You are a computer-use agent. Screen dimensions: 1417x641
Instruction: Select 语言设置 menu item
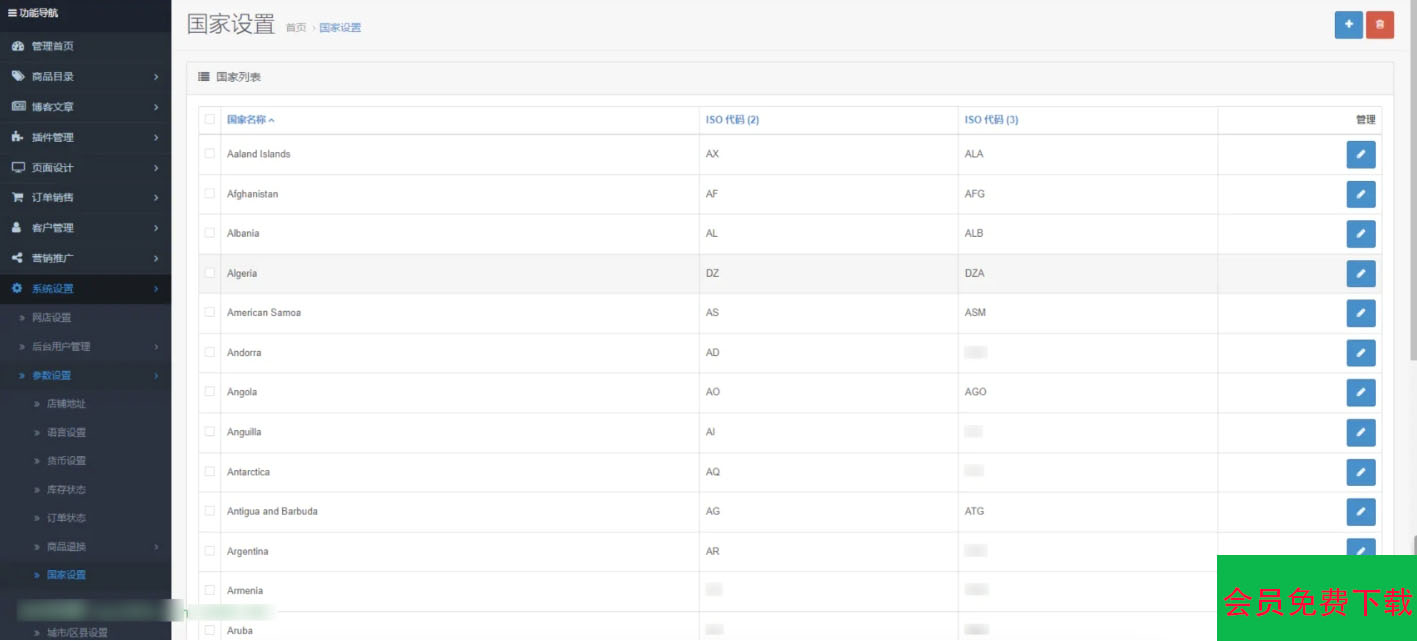(x=66, y=432)
